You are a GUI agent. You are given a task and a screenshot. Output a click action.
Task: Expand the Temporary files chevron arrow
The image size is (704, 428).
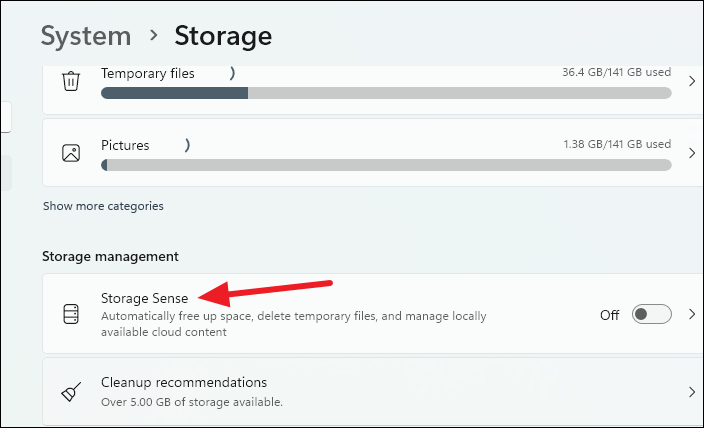pyautogui.click(x=691, y=81)
